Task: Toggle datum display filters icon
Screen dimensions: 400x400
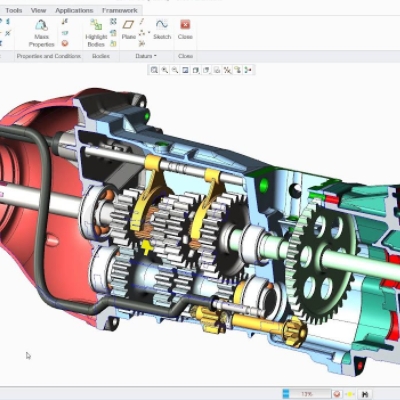Action: (x=227, y=70)
